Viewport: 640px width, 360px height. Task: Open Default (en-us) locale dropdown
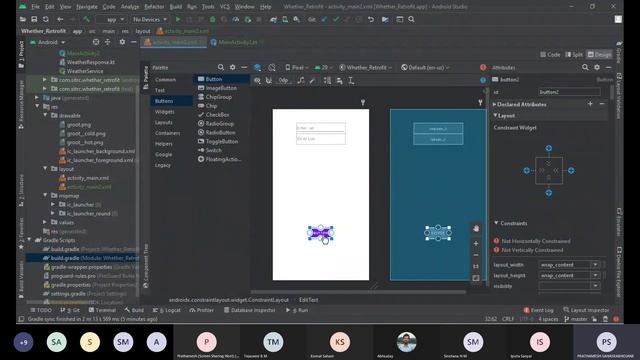click(x=425, y=67)
